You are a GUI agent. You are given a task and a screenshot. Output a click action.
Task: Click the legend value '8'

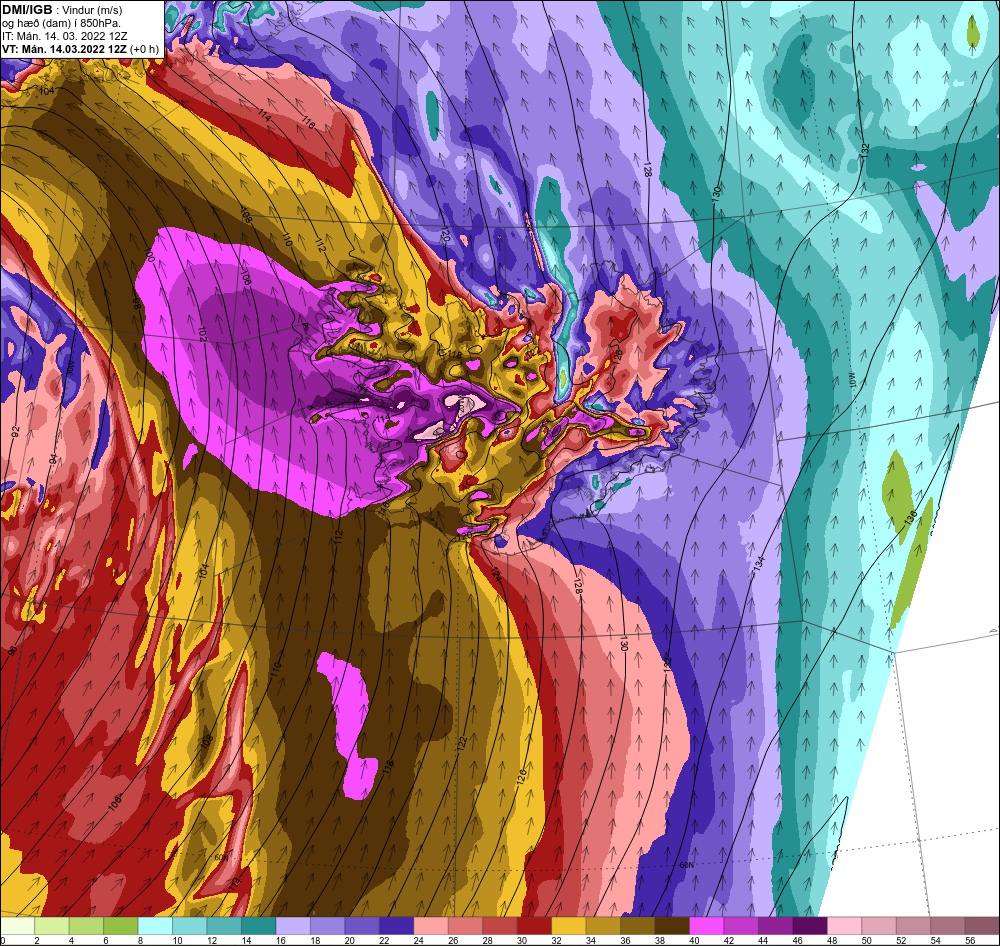pyautogui.click(x=140, y=940)
